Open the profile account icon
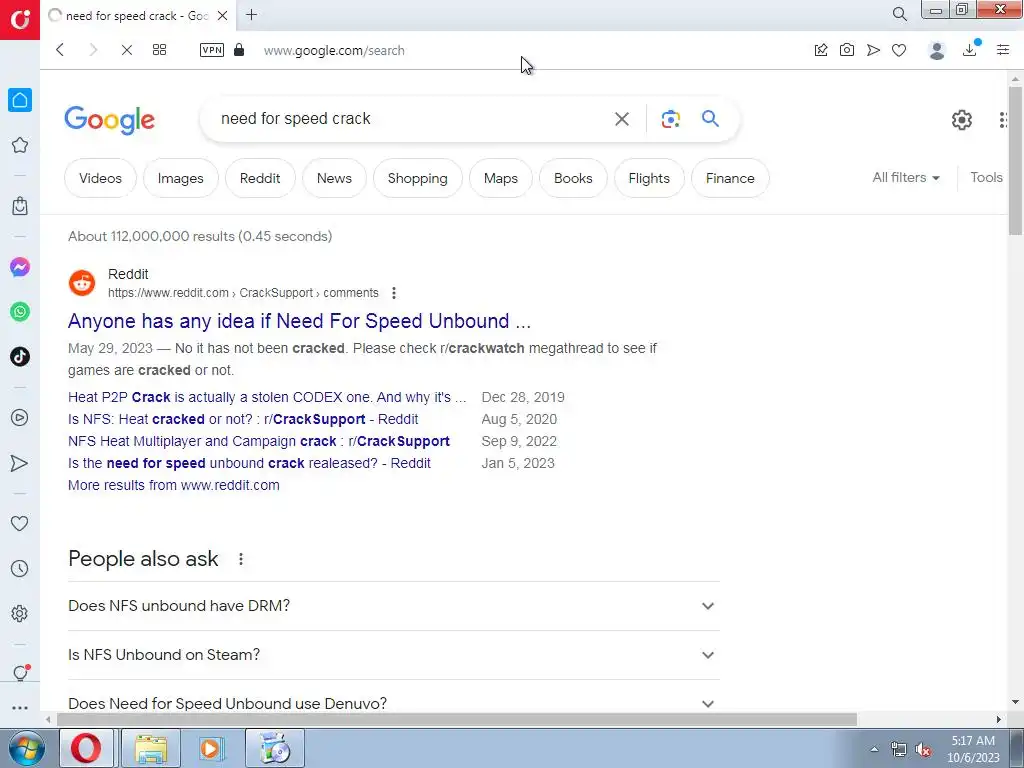1024x768 pixels. 936,50
